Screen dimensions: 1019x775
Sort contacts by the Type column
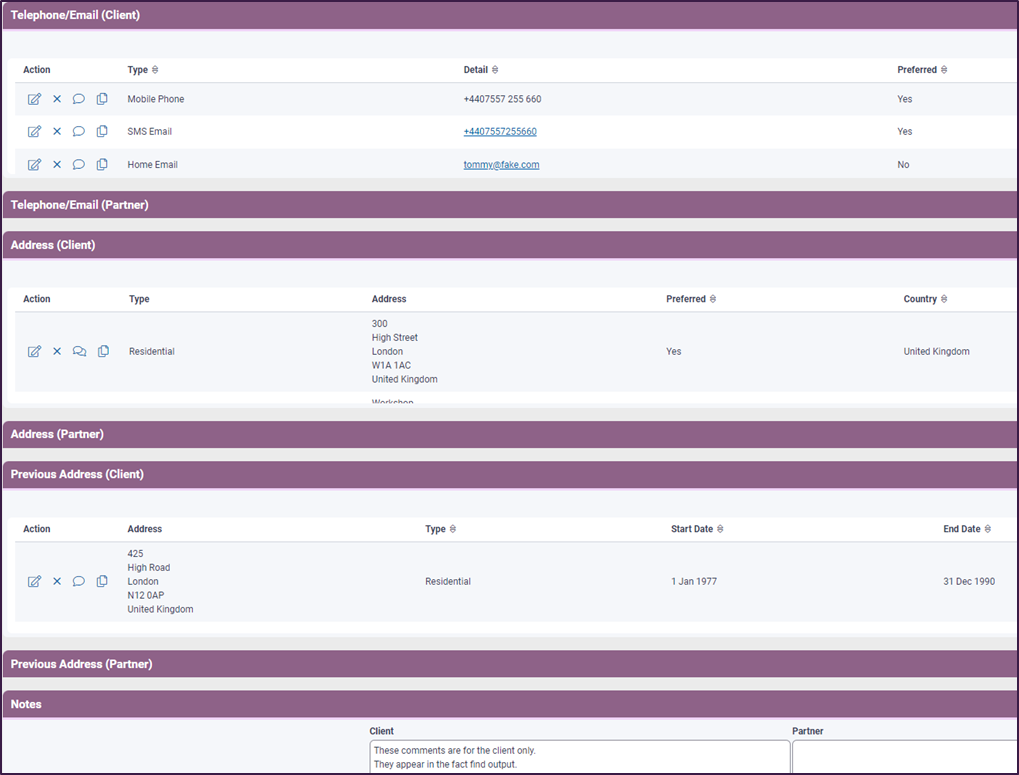(x=153, y=69)
